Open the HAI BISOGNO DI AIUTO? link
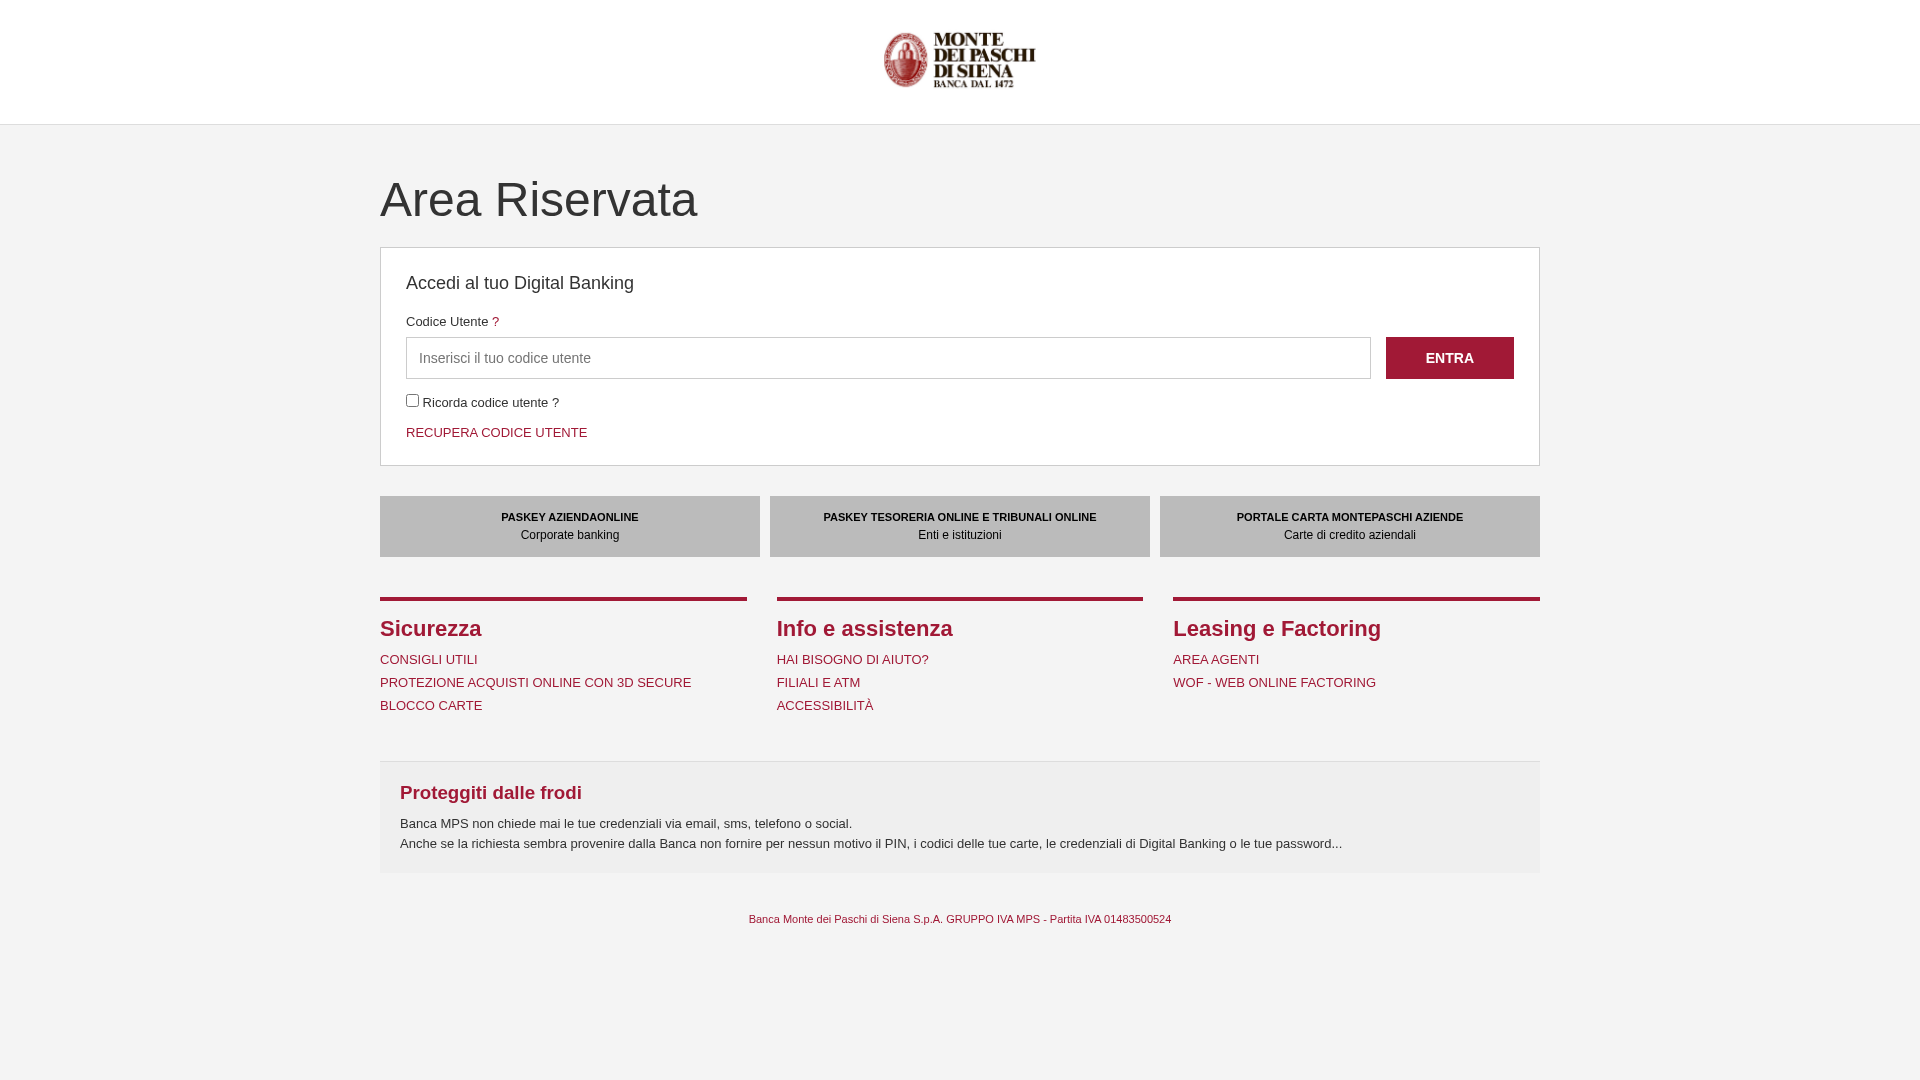 click(853, 660)
